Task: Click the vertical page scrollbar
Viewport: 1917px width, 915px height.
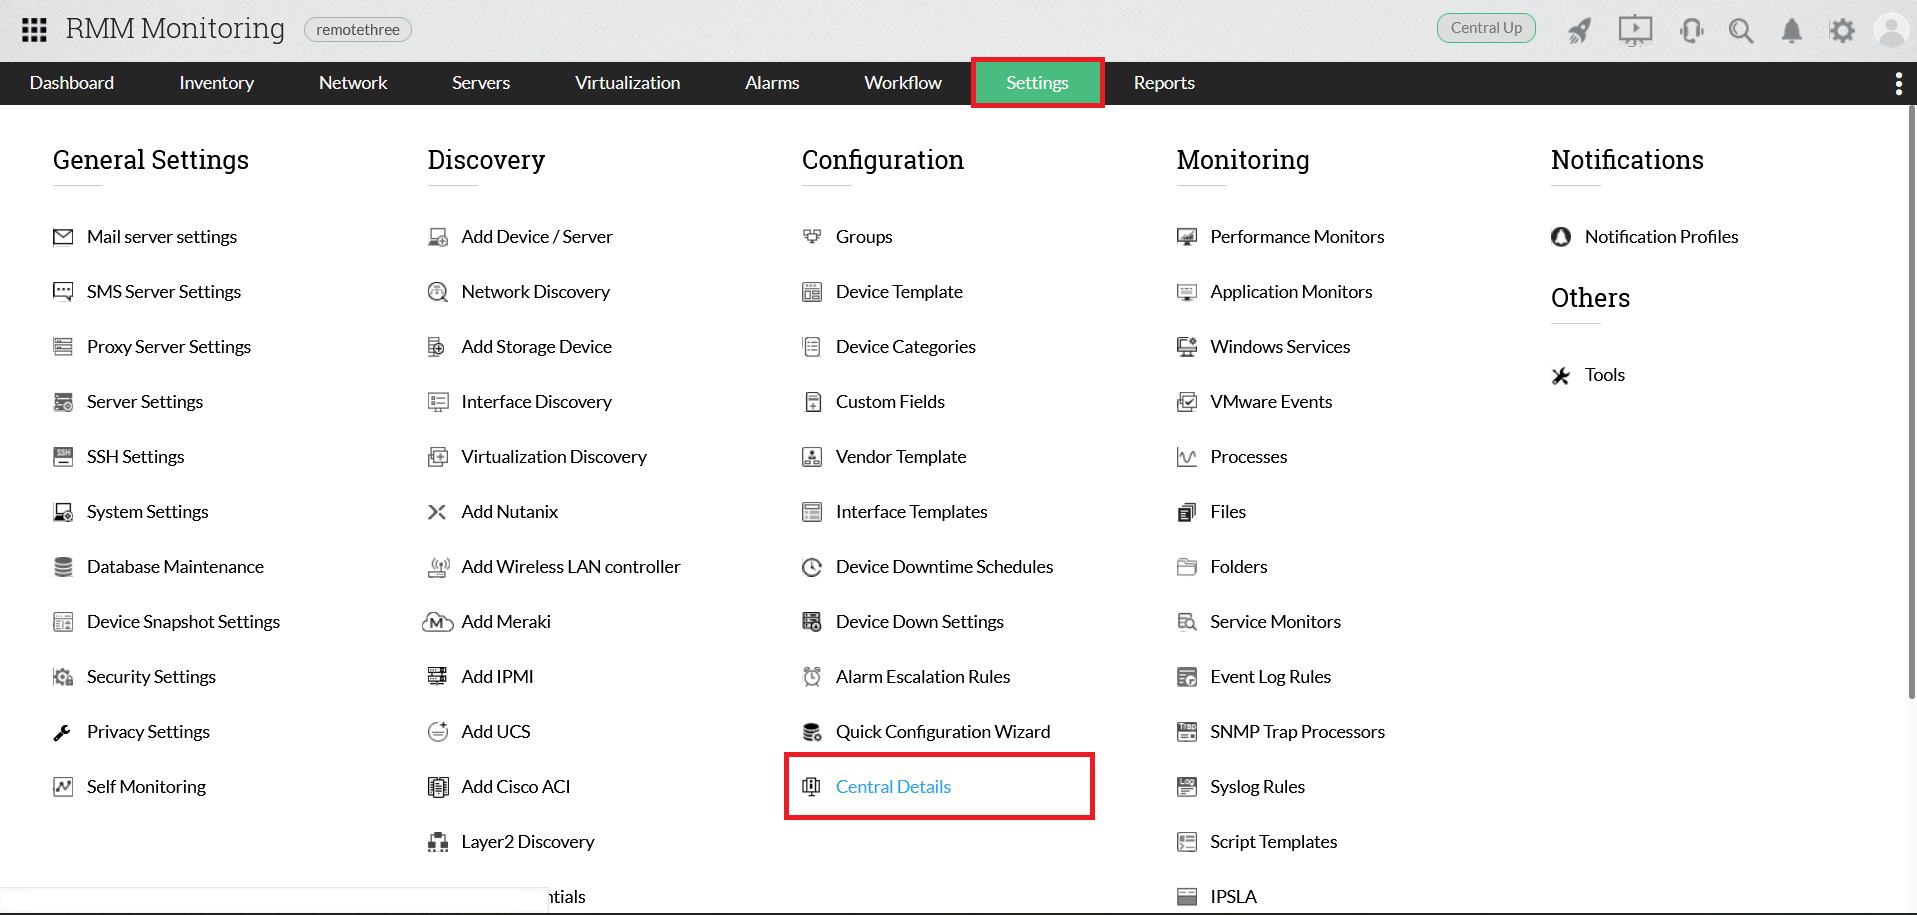Action: click(x=1911, y=400)
